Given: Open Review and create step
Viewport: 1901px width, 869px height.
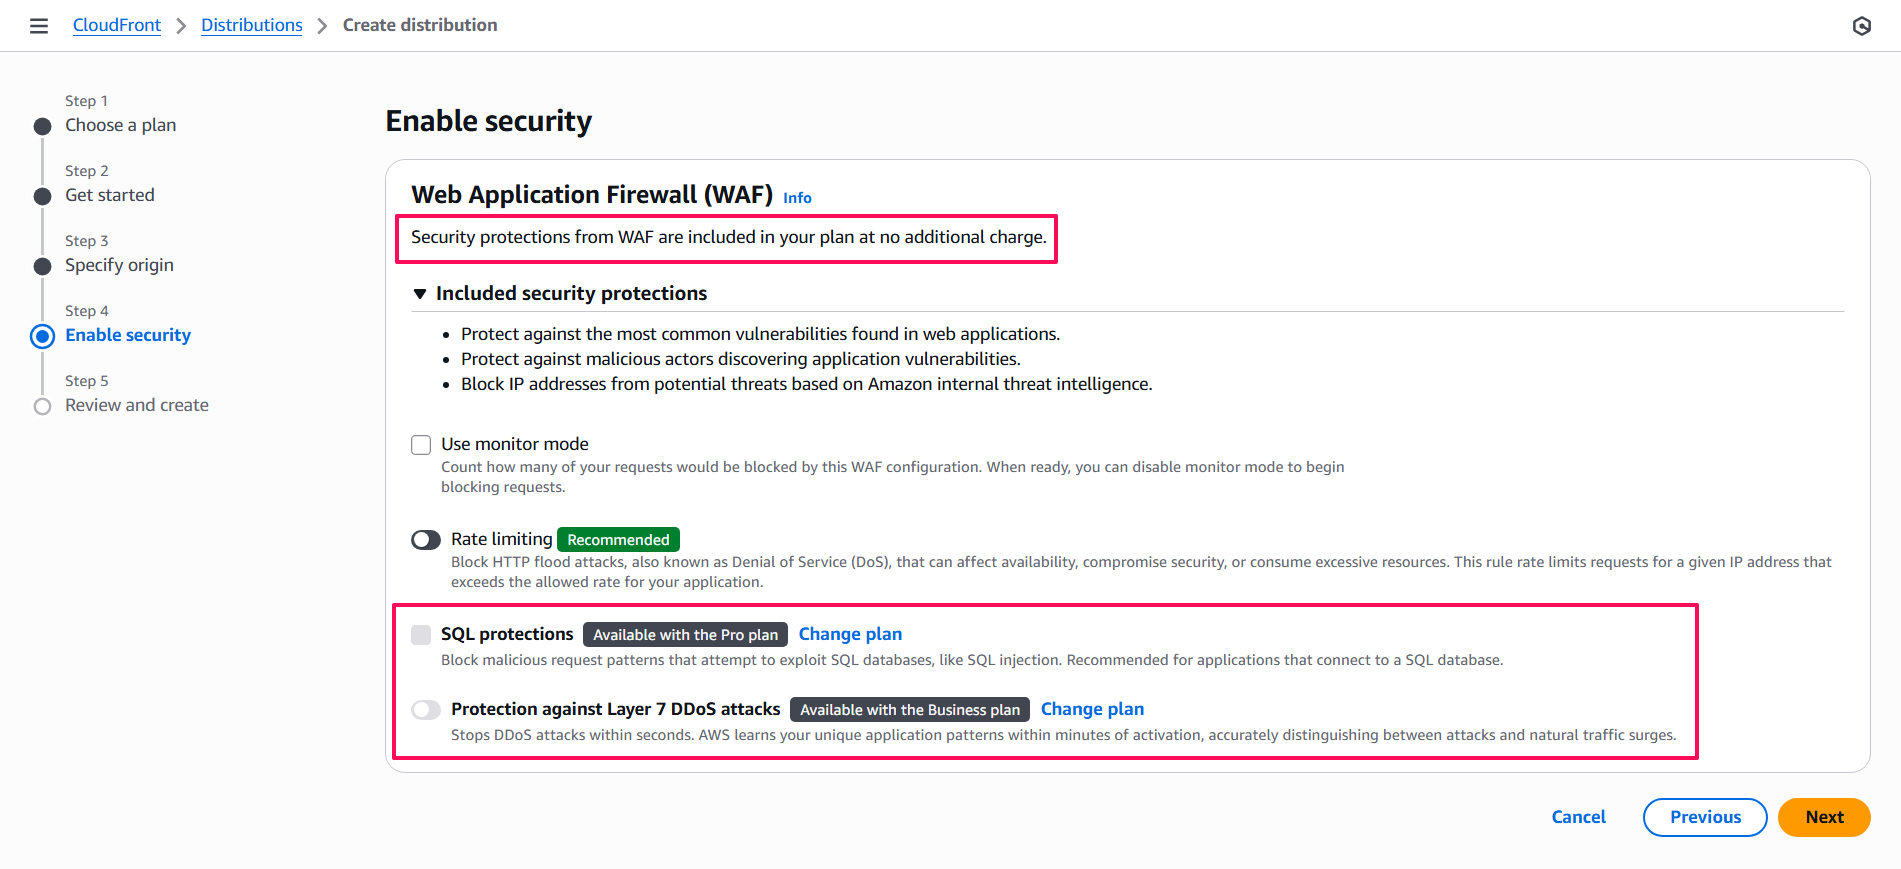Looking at the screenshot, I should coord(137,405).
